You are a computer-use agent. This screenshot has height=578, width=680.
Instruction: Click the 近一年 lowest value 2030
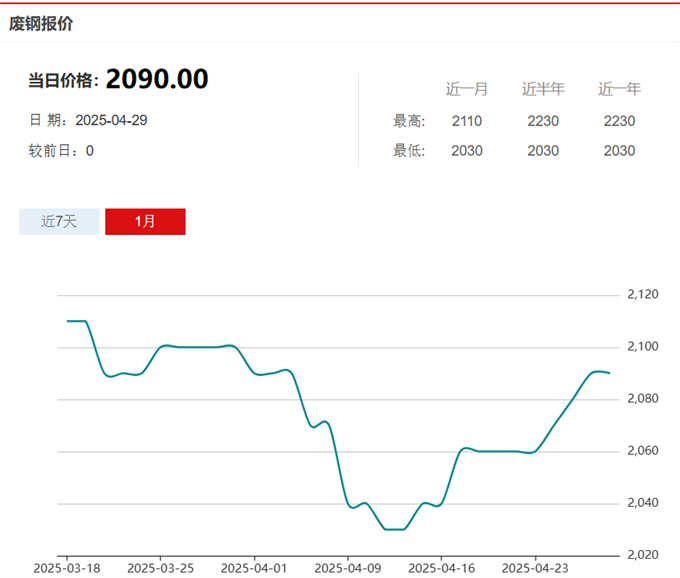619,151
